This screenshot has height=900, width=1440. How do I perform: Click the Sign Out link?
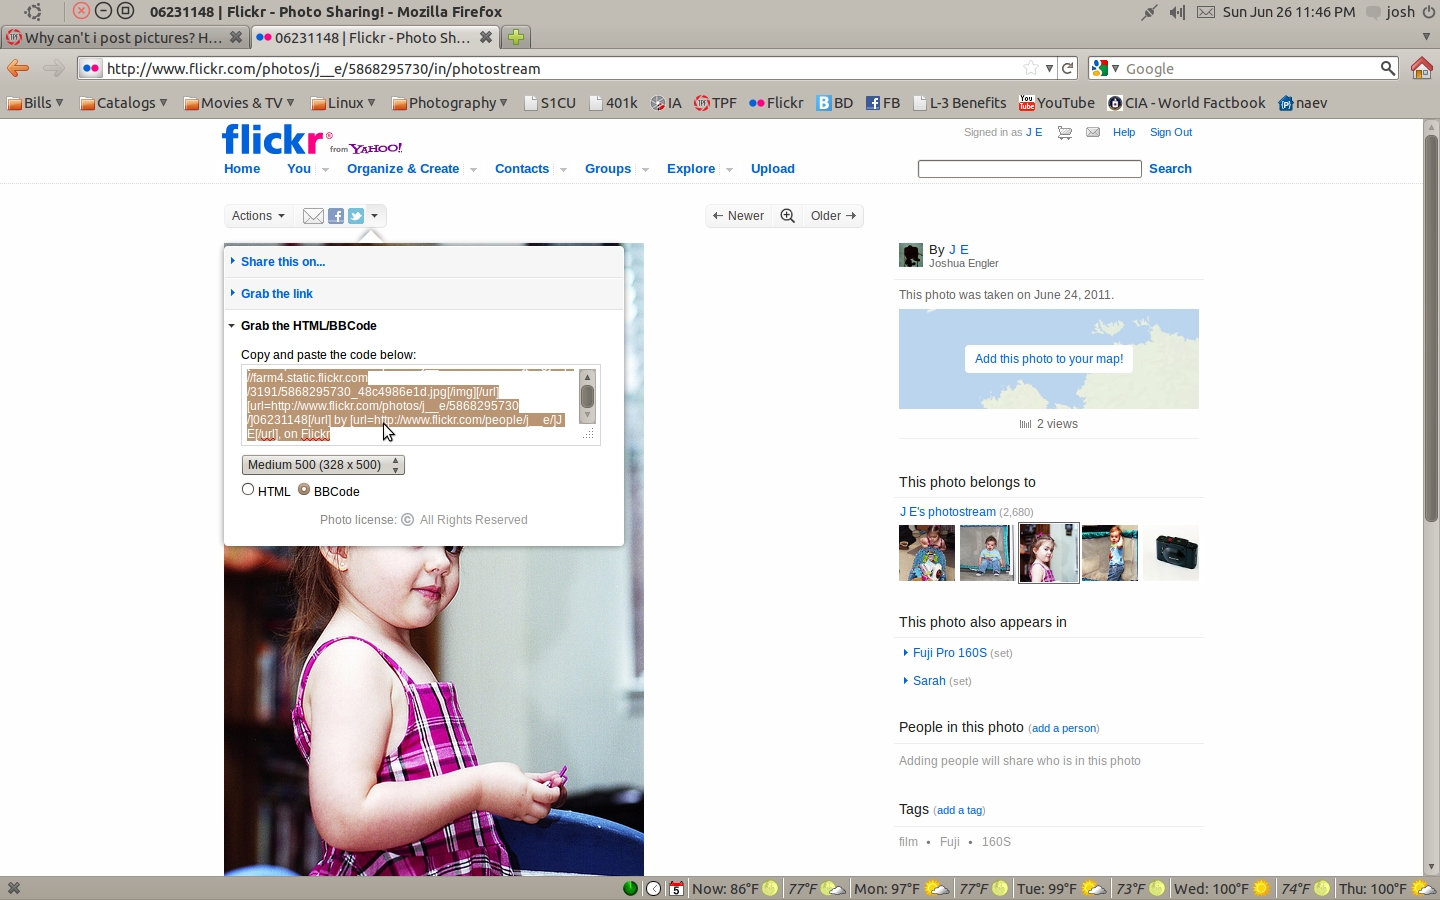click(1171, 133)
